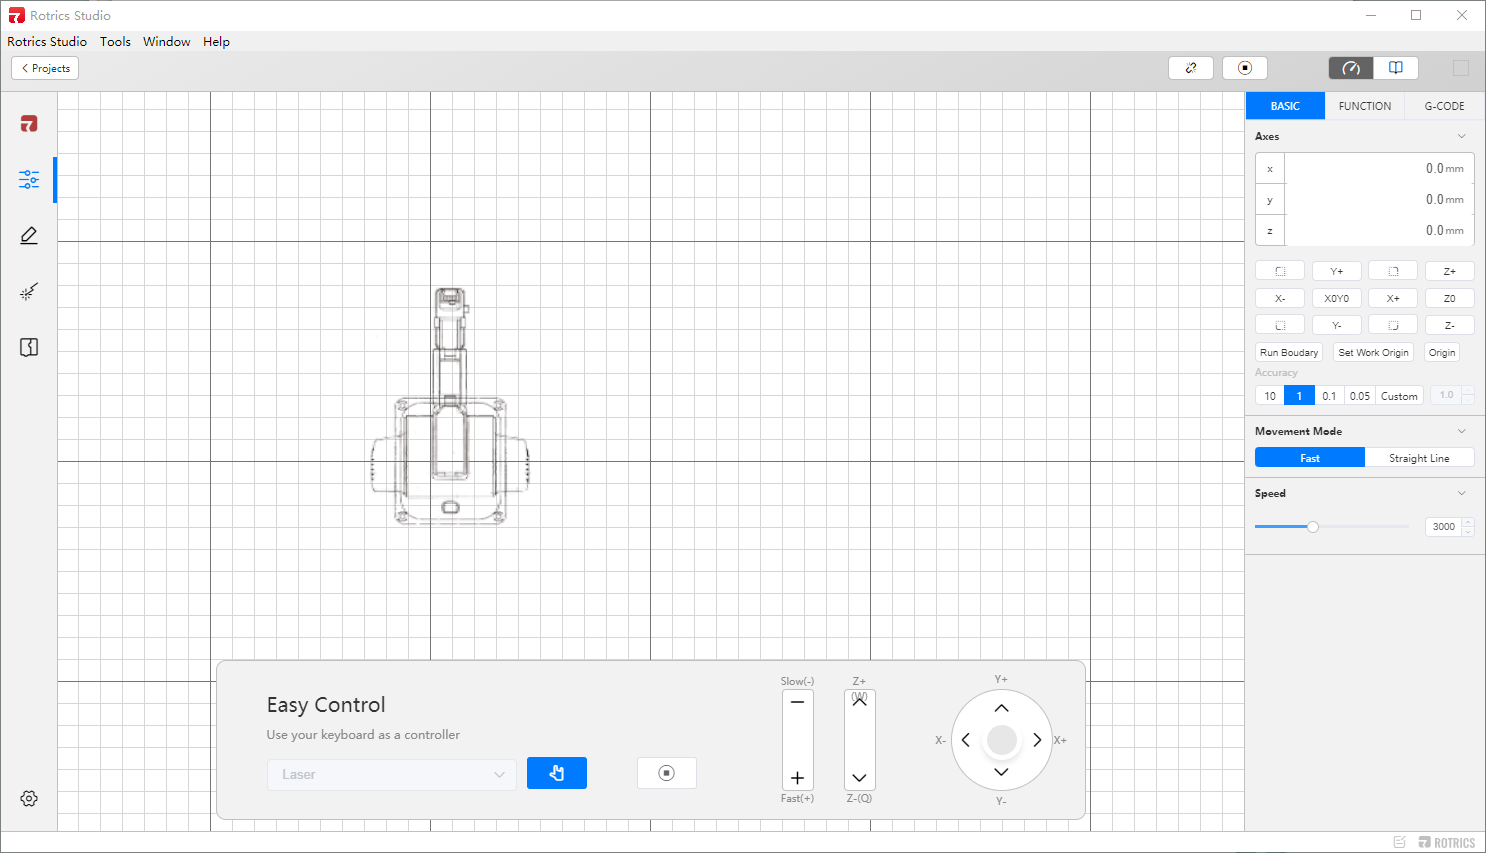
Task: Click the Run Boudary button
Action: [1289, 352]
